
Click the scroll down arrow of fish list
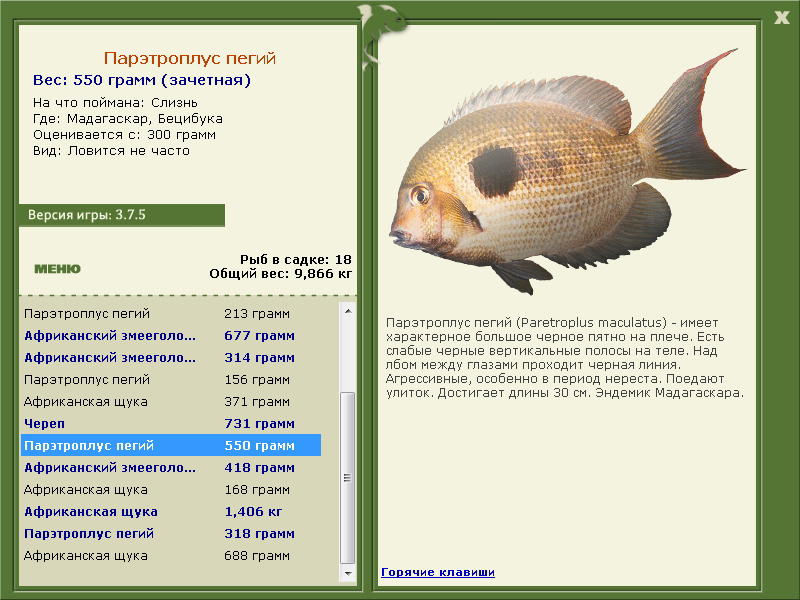(x=348, y=573)
